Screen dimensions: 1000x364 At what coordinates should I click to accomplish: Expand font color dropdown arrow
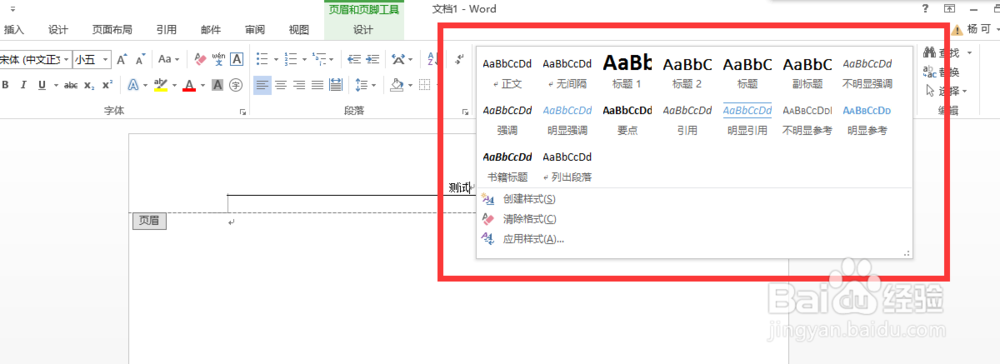coord(203,85)
